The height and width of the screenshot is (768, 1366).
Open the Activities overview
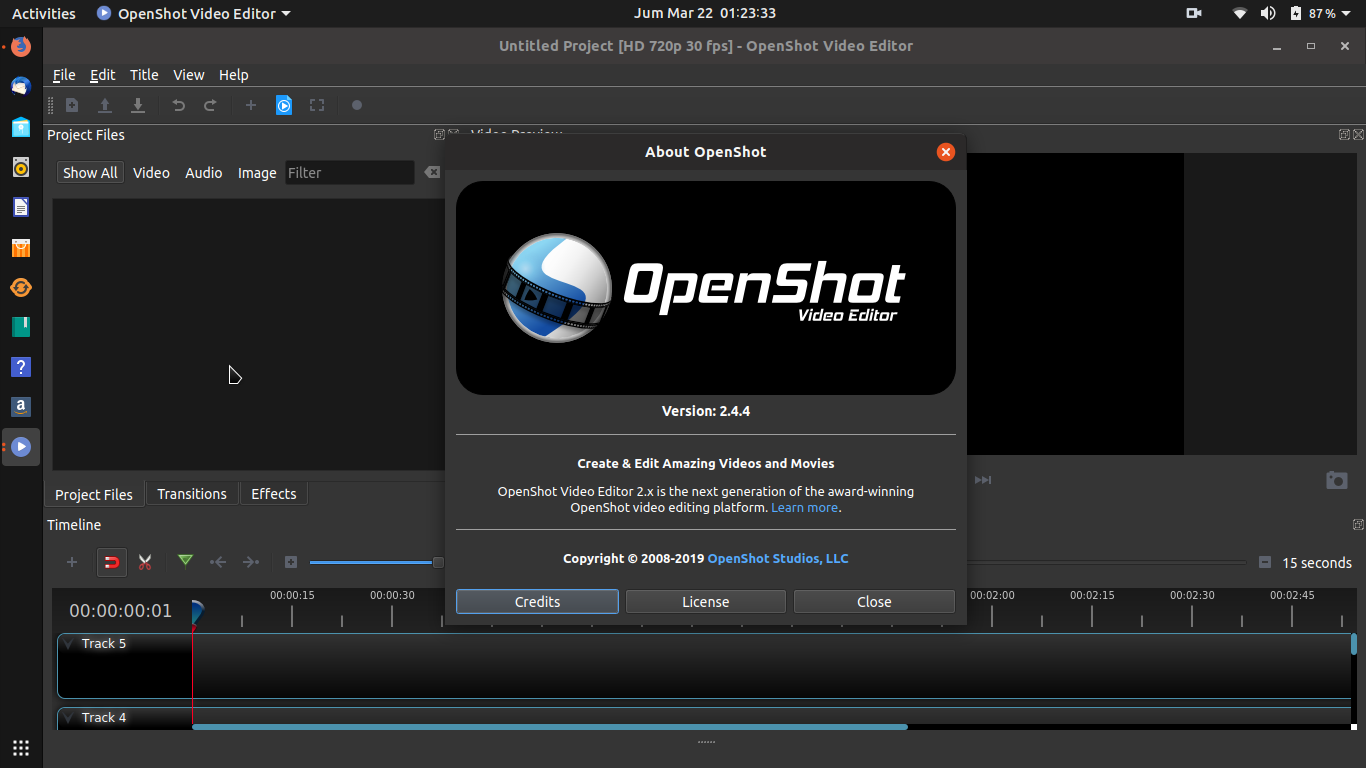tap(44, 13)
